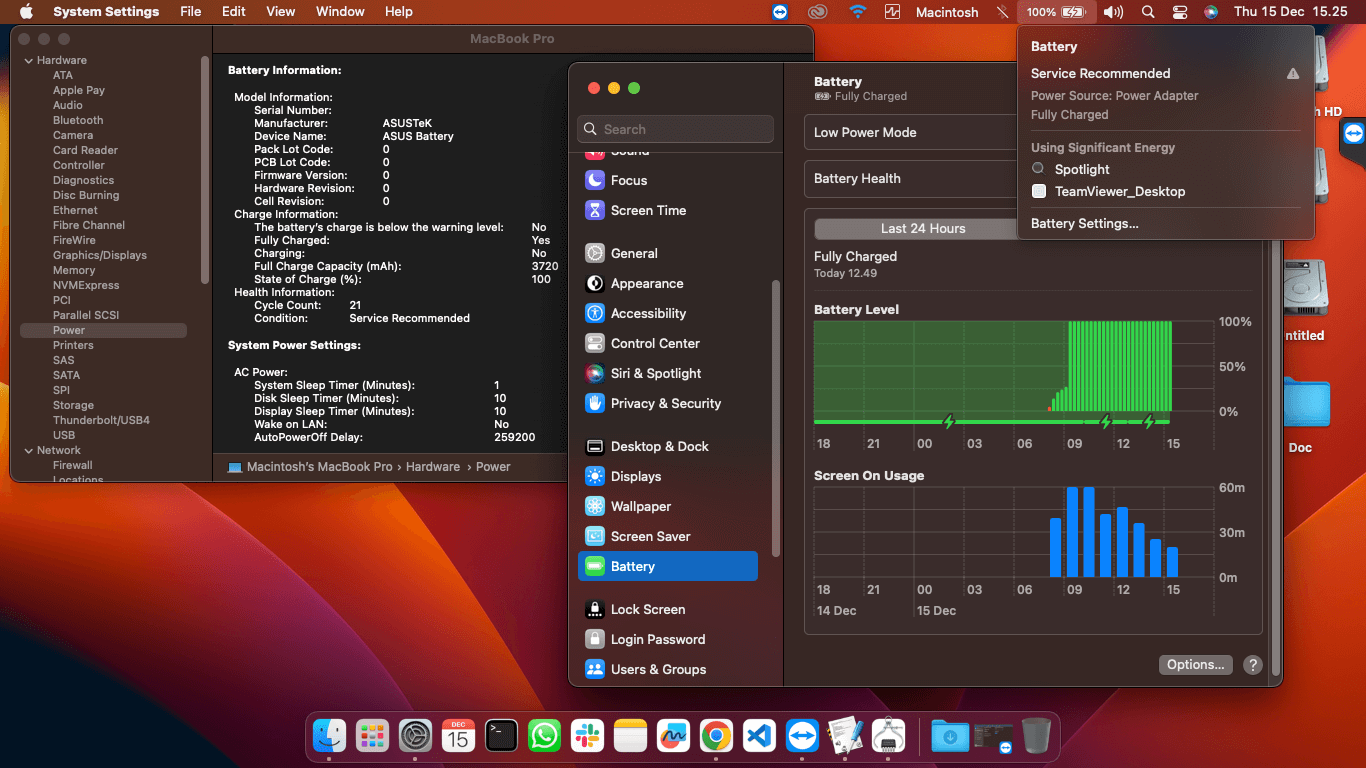1366x768 pixels.
Task: Select Battery in the settings sidebar
Action: tap(668, 566)
